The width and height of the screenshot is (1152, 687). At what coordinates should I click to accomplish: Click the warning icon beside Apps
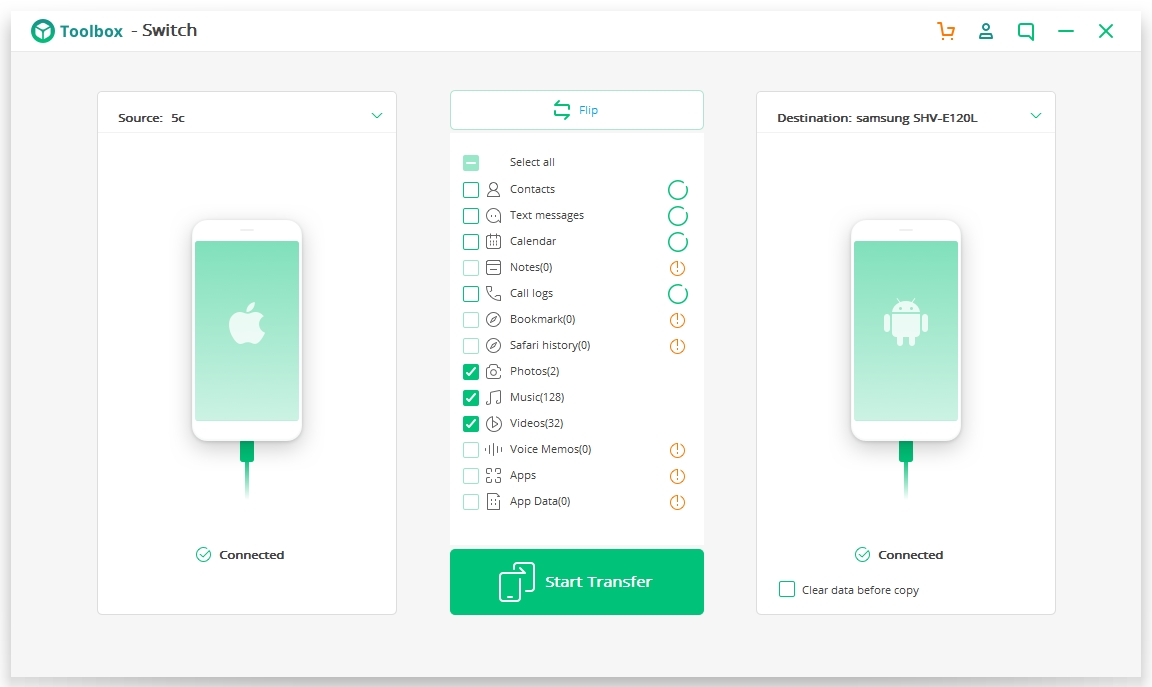click(x=677, y=476)
